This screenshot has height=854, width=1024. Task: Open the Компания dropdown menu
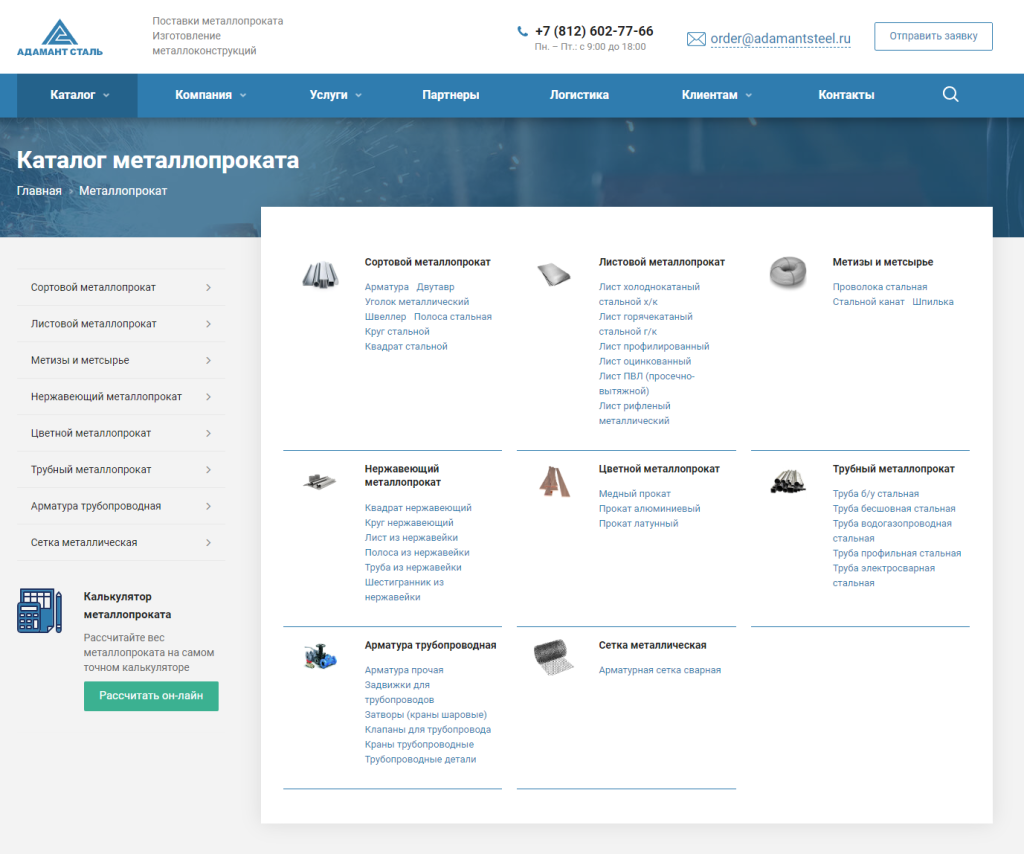coord(210,95)
